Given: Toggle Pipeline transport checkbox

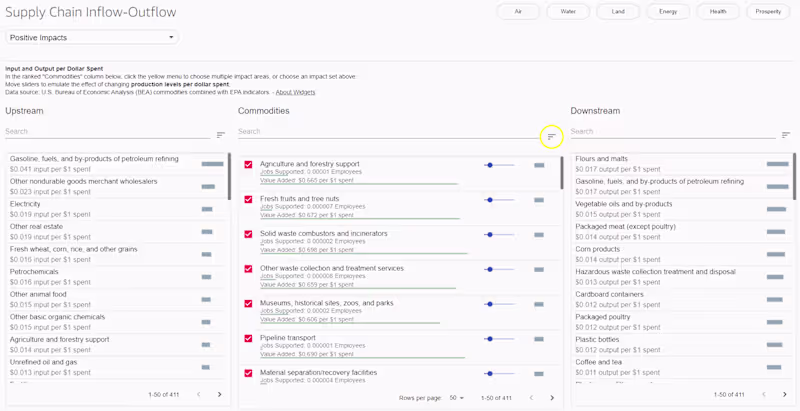Looking at the screenshot, I should (249, 339).
